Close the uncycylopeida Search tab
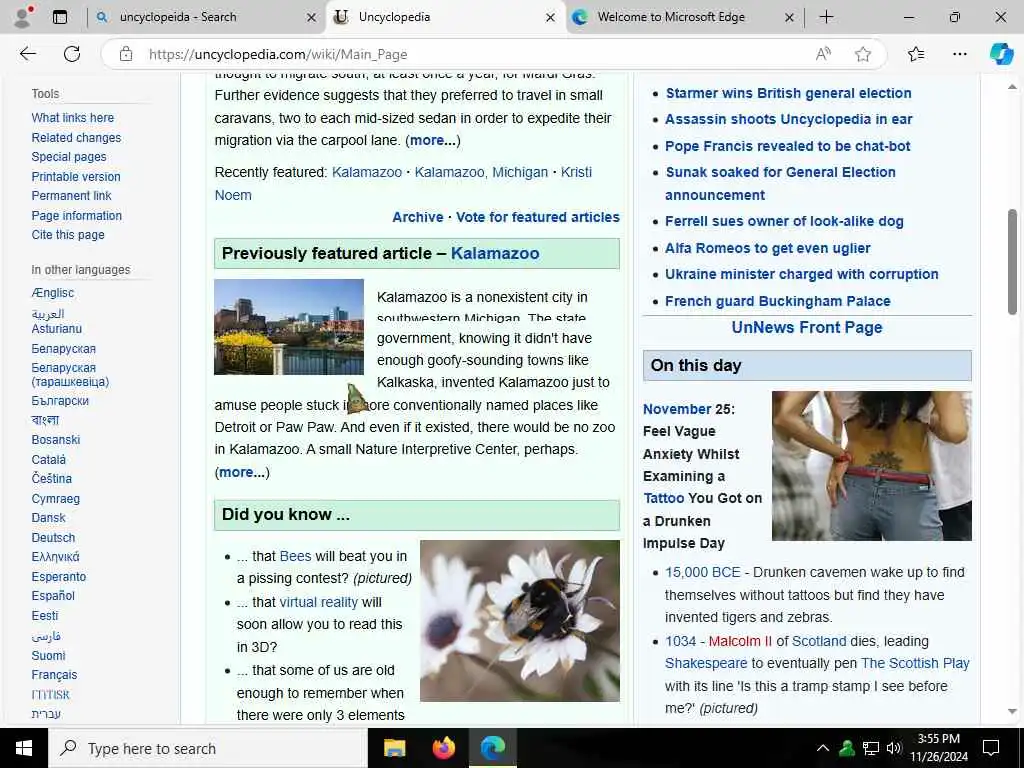Image resolution: width=1024 pixels, height=768 pixels. pyautogui.click(x=312, y=18)
